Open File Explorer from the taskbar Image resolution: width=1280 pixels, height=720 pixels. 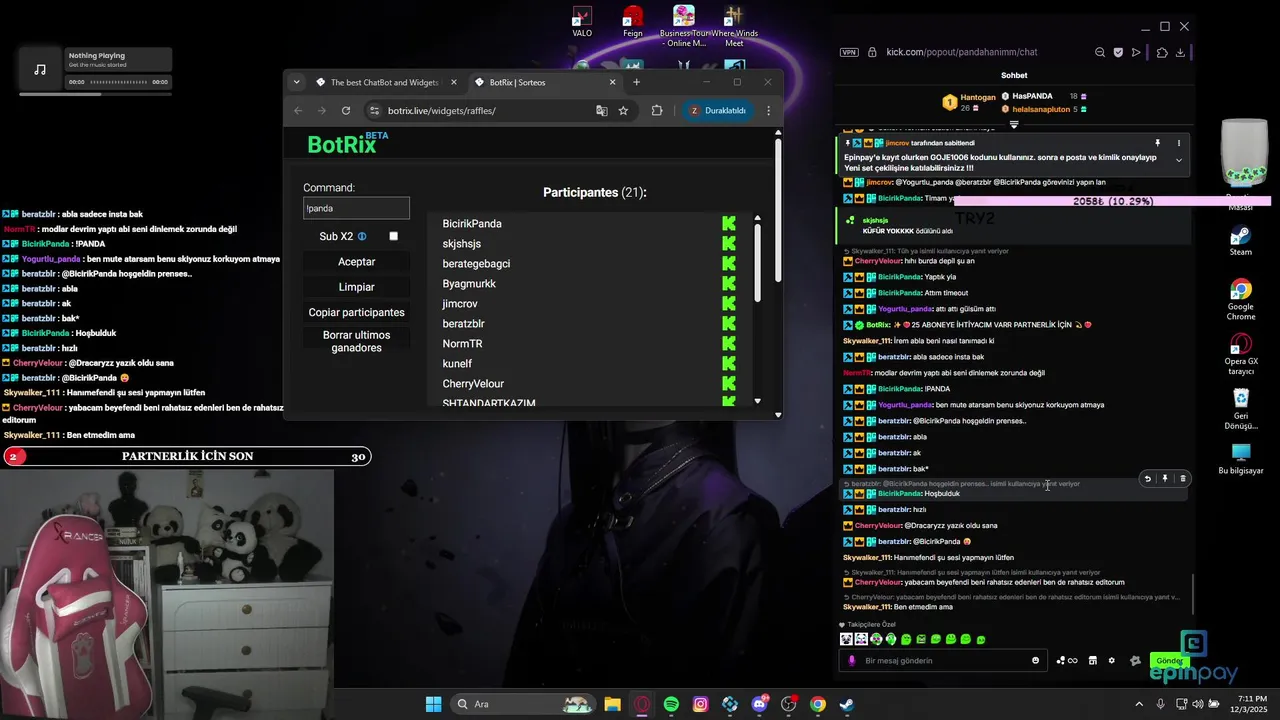pyautogui.click(x=612, y=704)
